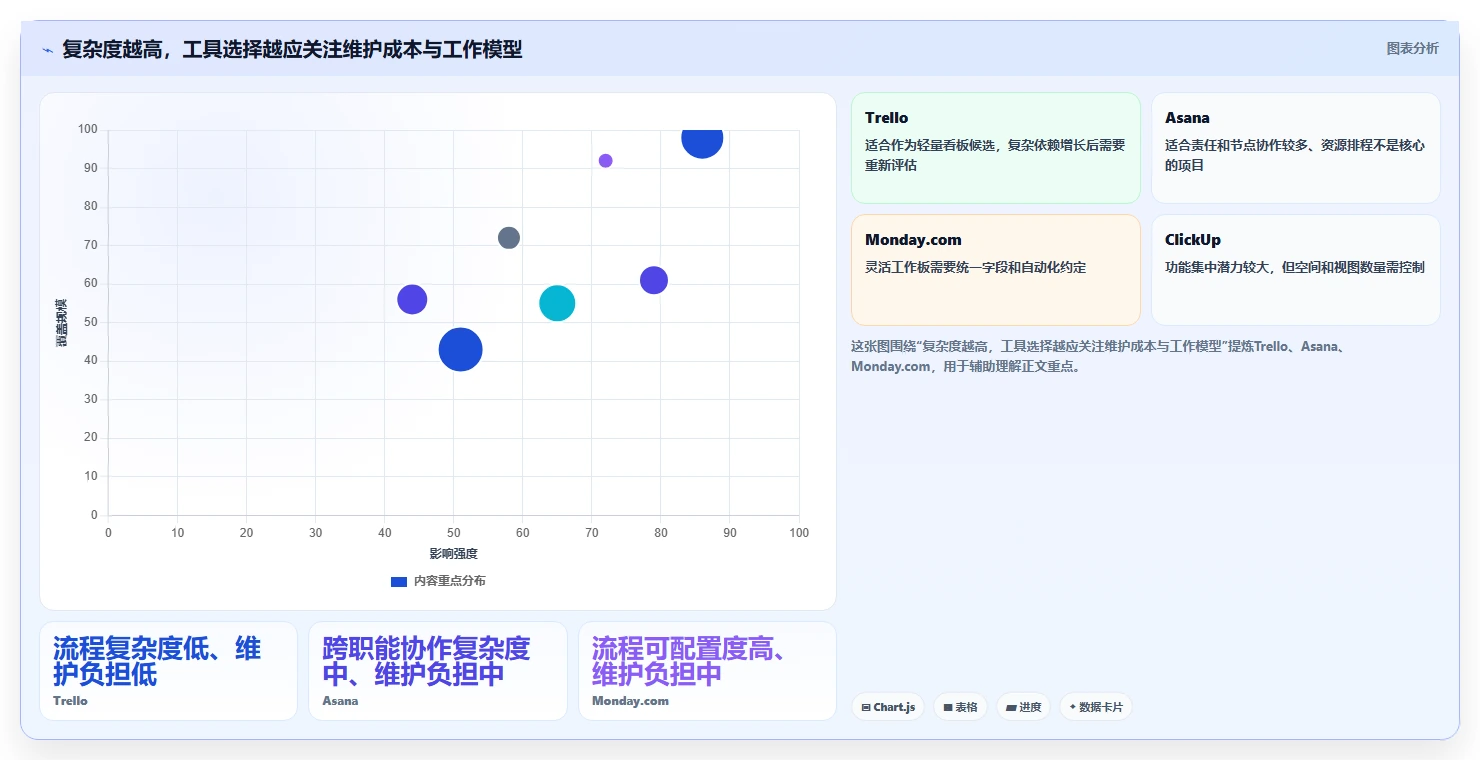Open the Trello description card
This screenshot has width=1480, height=760.
pos(996,148)
